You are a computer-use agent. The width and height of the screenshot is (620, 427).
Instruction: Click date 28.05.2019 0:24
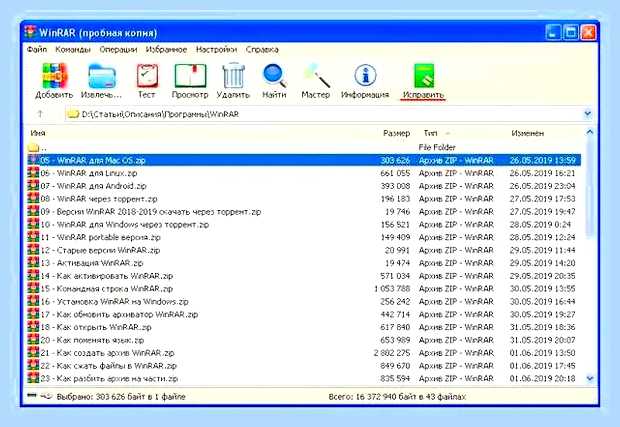(x=540, y=224)
